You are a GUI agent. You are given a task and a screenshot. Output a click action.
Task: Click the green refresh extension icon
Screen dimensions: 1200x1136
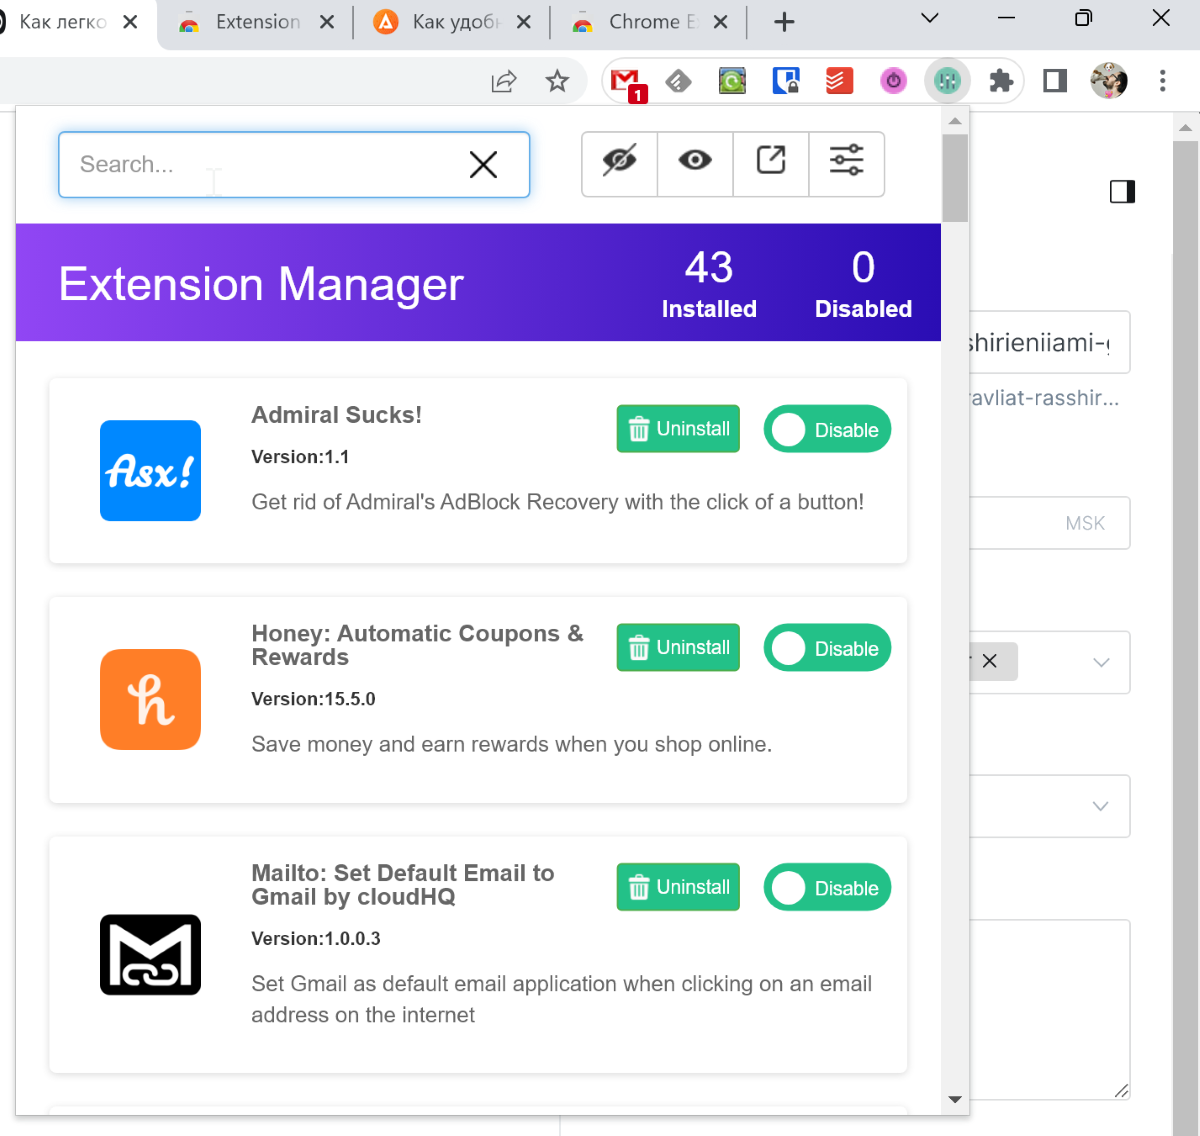(732, 81)
